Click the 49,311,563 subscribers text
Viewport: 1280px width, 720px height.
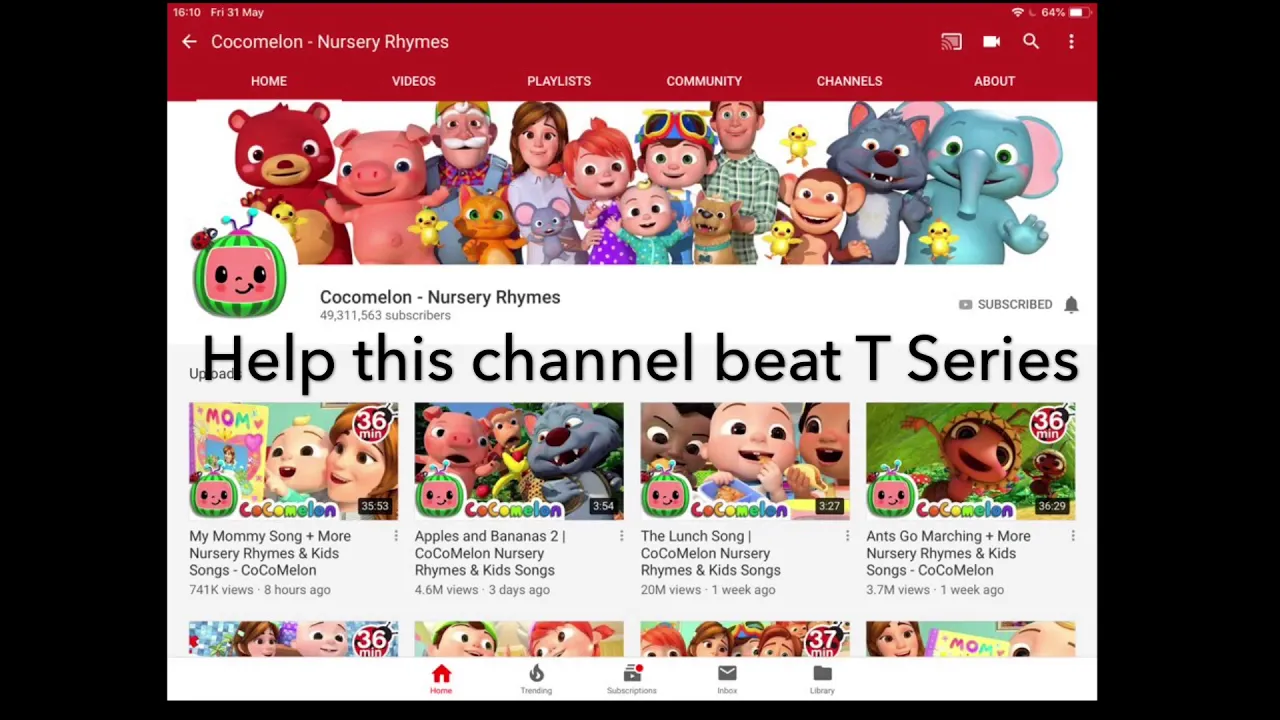pos(385,316)
